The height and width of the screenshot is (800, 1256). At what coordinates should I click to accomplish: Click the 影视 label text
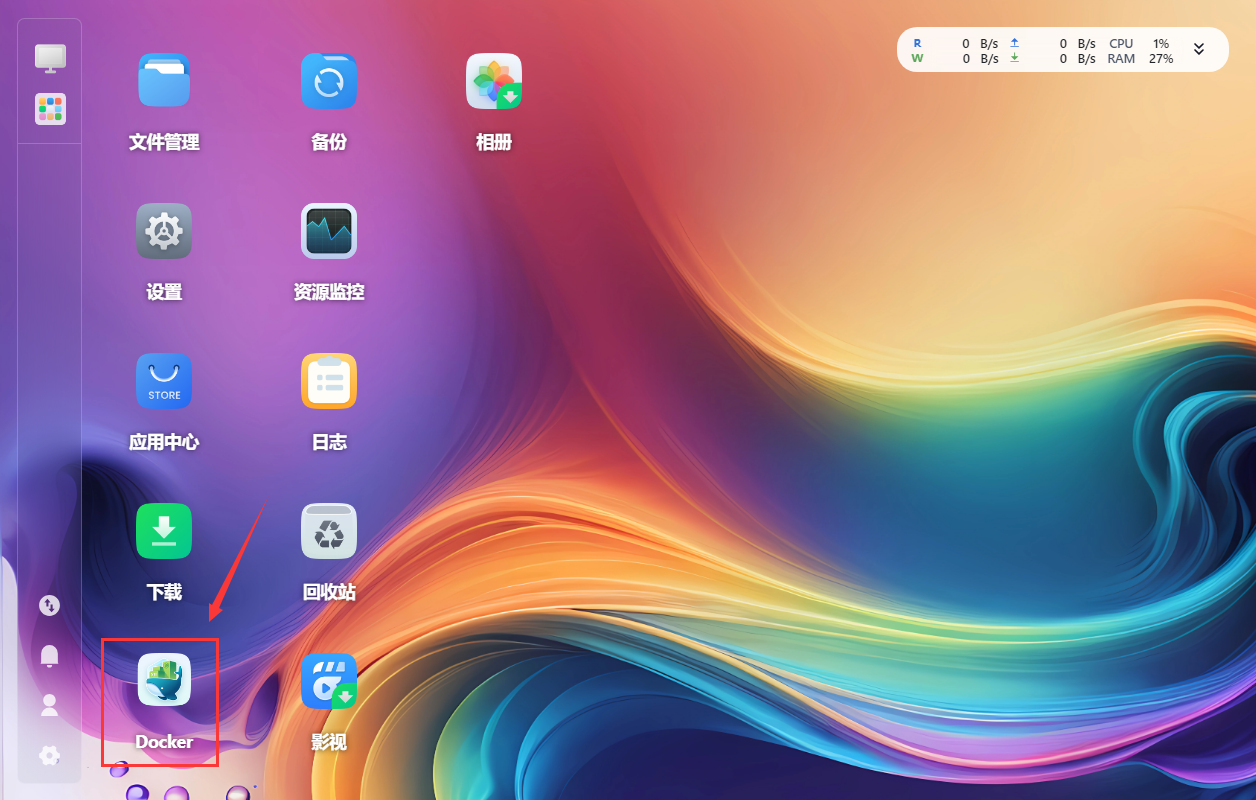(x=329, y=742)
